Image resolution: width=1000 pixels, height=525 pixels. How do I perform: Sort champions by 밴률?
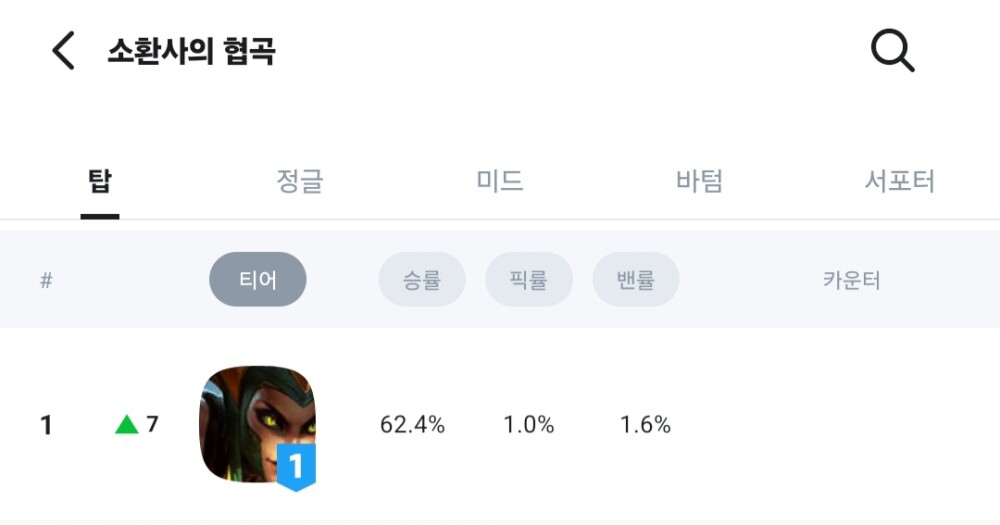click(636, 280)
